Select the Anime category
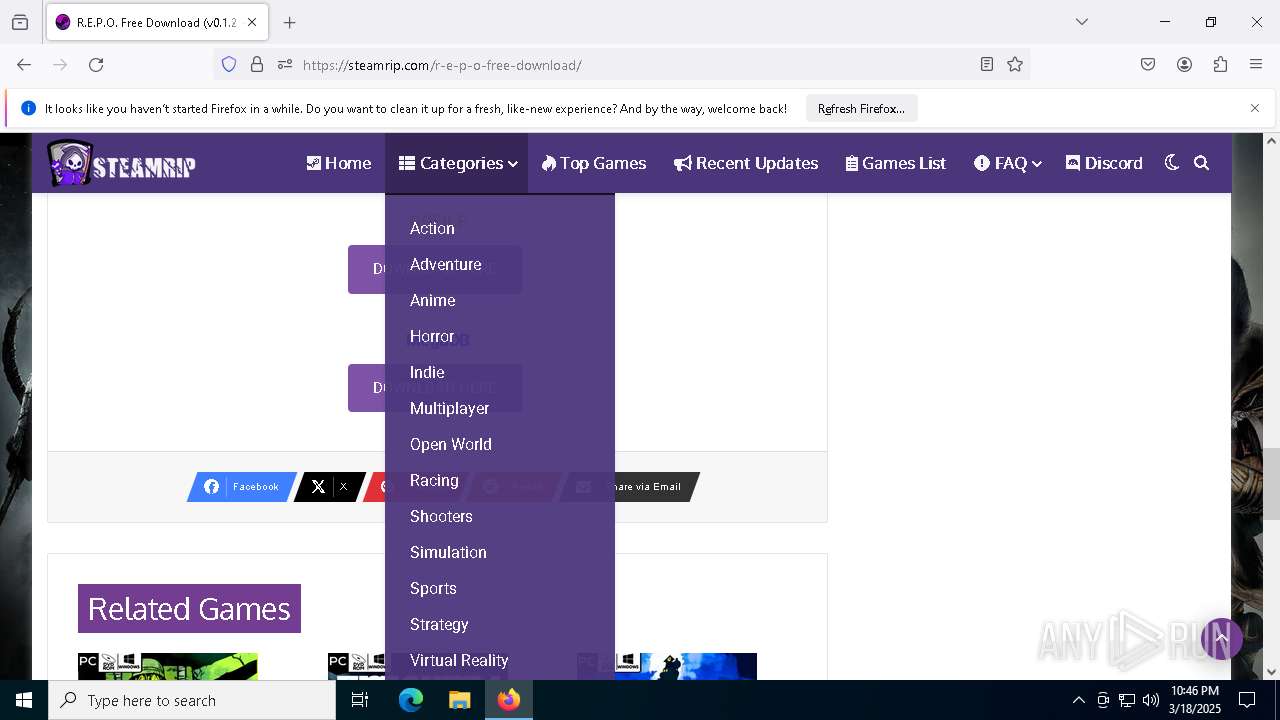 [x=433, y=300]
